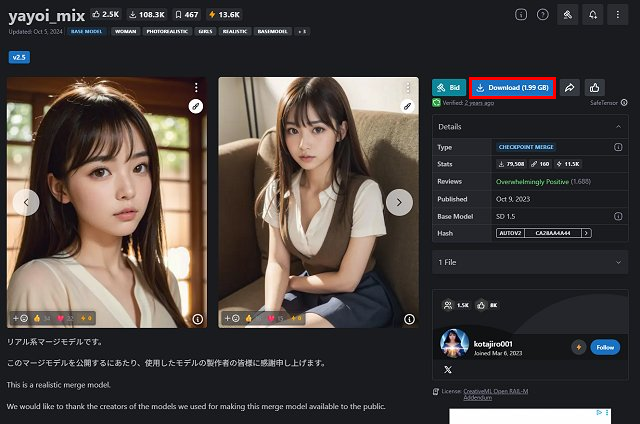Open the Bid option
640x424 pixels.
(x=448, y=88)
